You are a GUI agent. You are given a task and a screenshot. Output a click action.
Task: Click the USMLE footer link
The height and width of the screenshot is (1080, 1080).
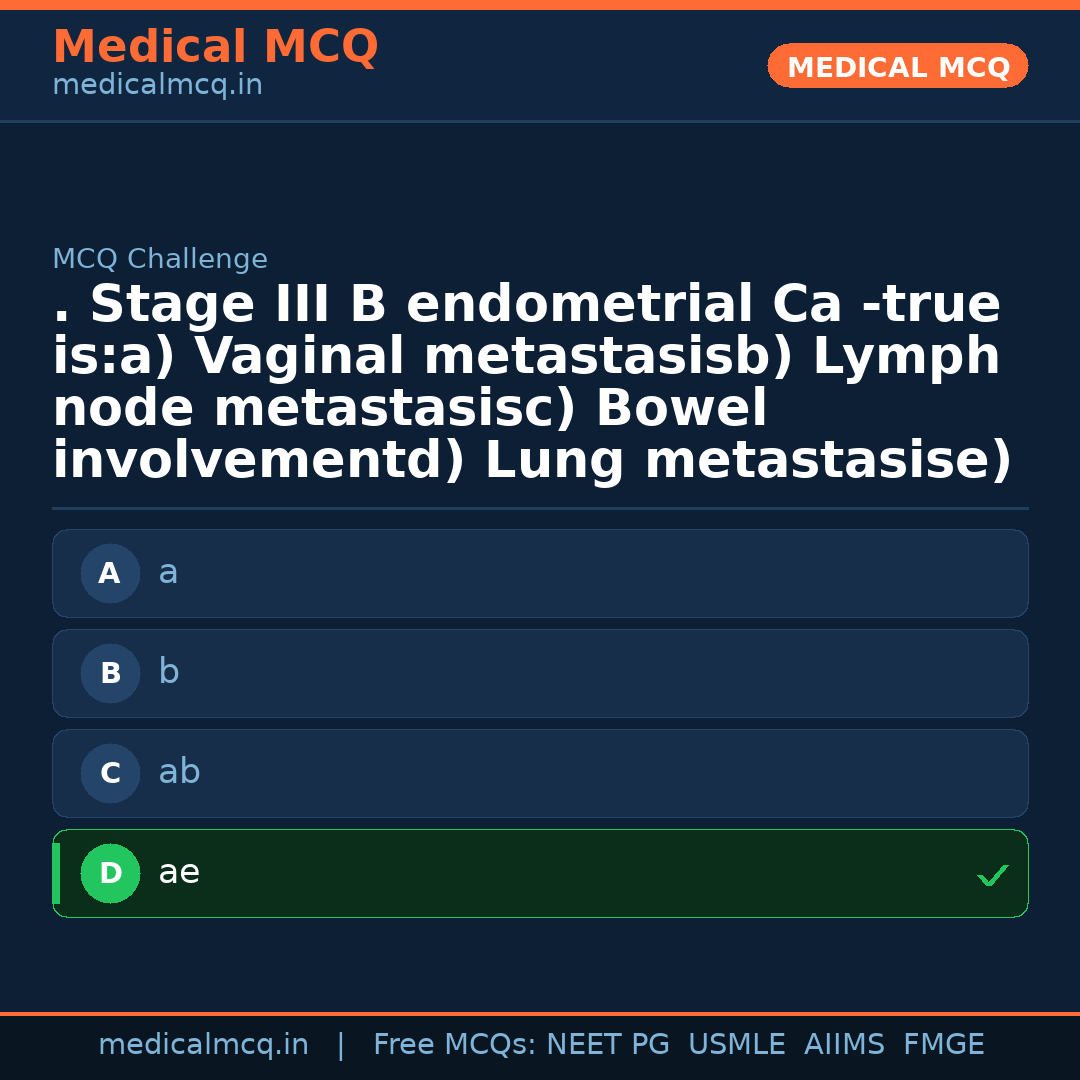click(737, 1044)
